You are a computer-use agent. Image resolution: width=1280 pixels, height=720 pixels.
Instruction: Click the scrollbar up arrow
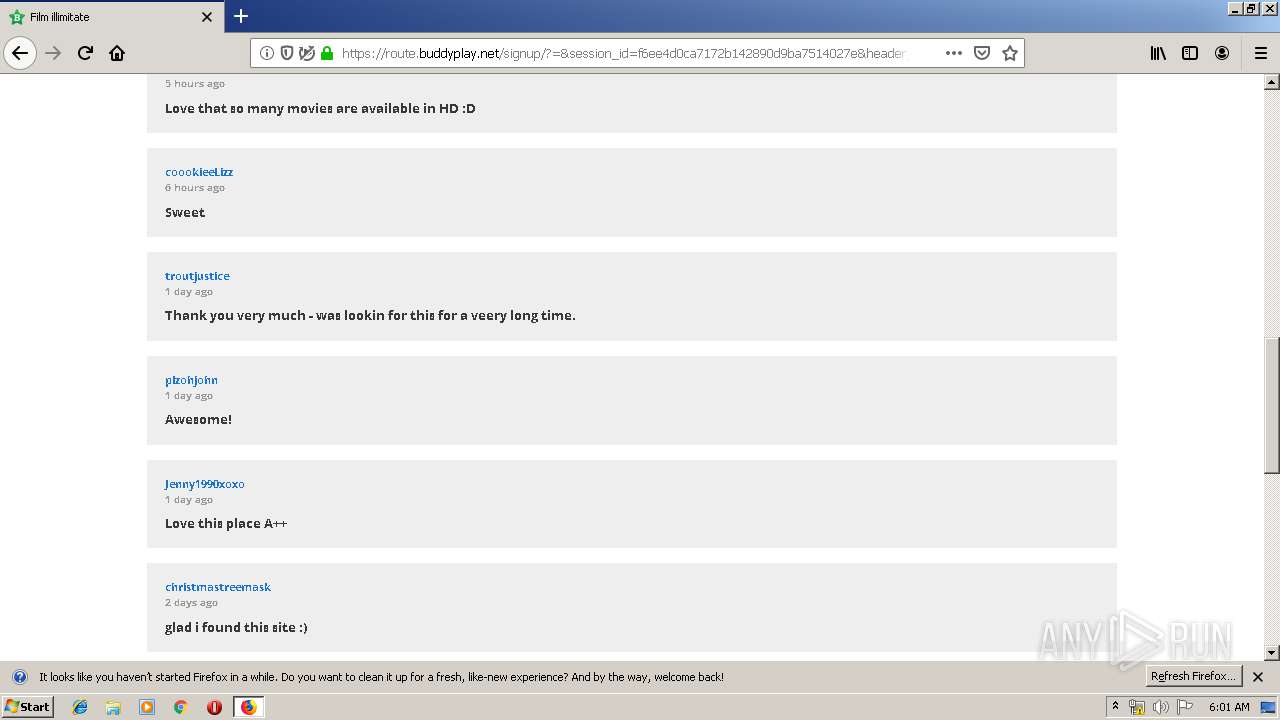1272,83
